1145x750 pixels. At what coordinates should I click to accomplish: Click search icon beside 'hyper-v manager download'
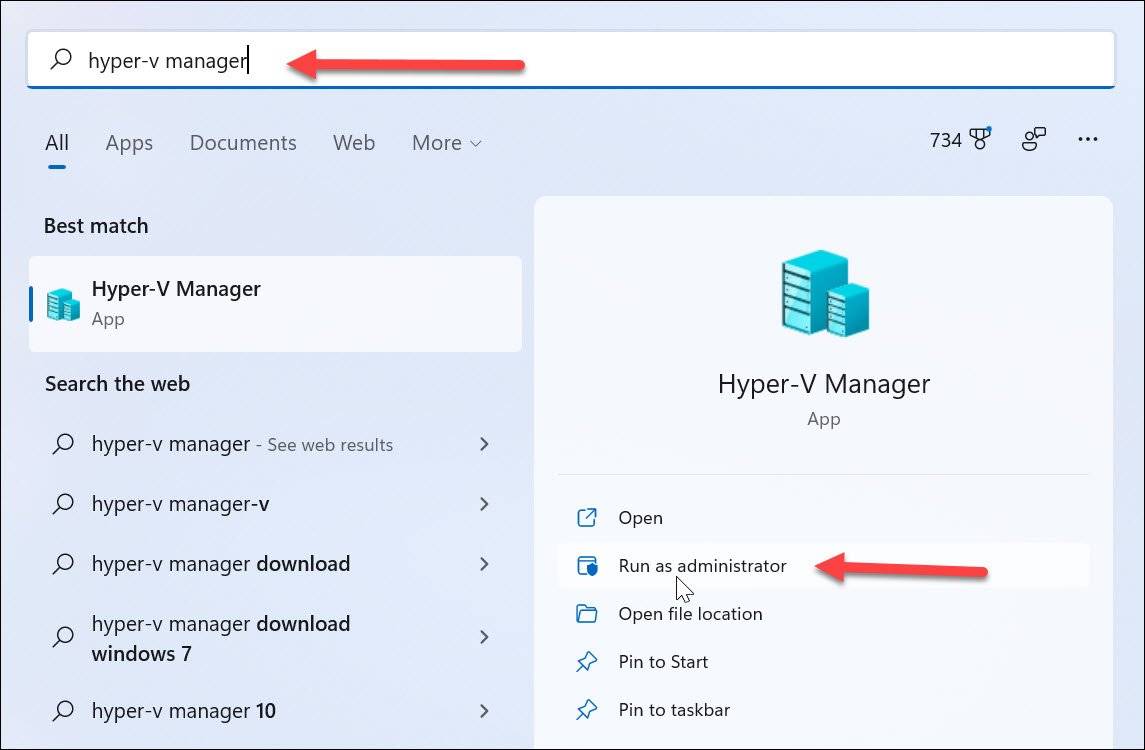[63, 564]
